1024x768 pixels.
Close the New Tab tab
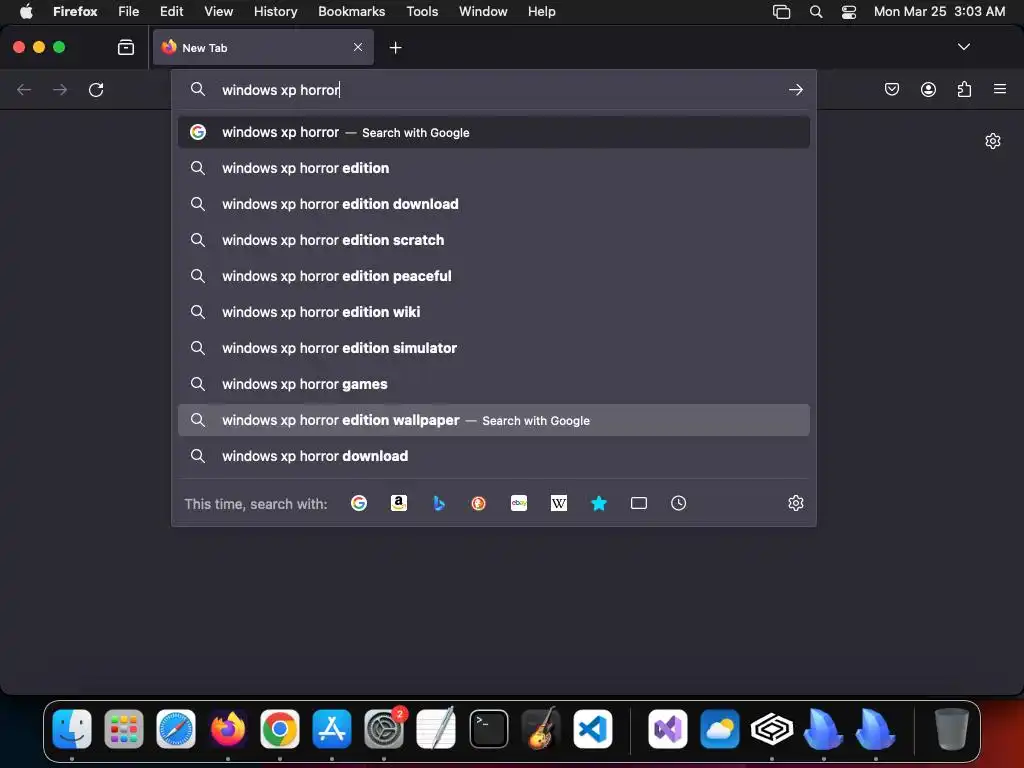coord(358,47)
